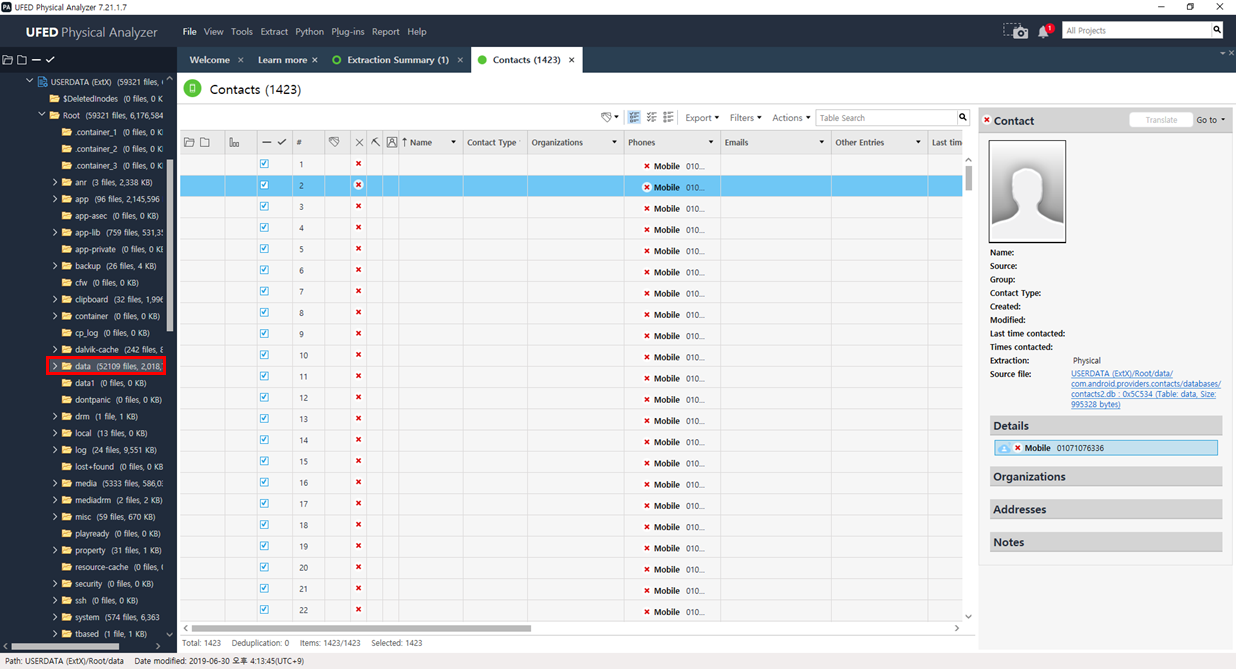Click the red X in Contact panel header
Image resolution: width=1236 pixels, height=669 pixels.
click(x=986, y=120)
